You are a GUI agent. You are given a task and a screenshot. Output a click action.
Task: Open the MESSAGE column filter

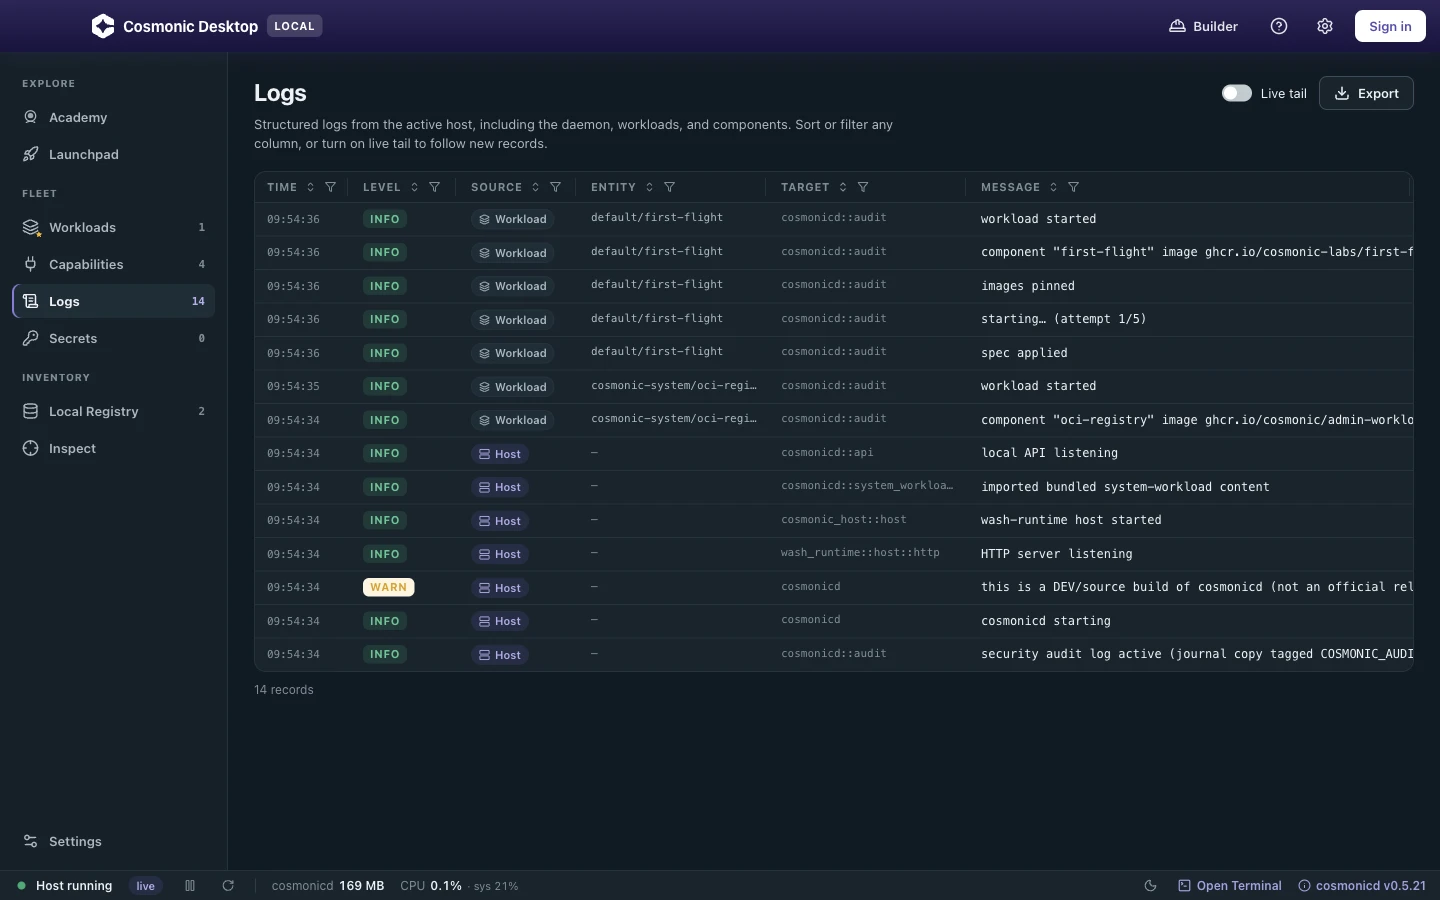pos(1074,187)
